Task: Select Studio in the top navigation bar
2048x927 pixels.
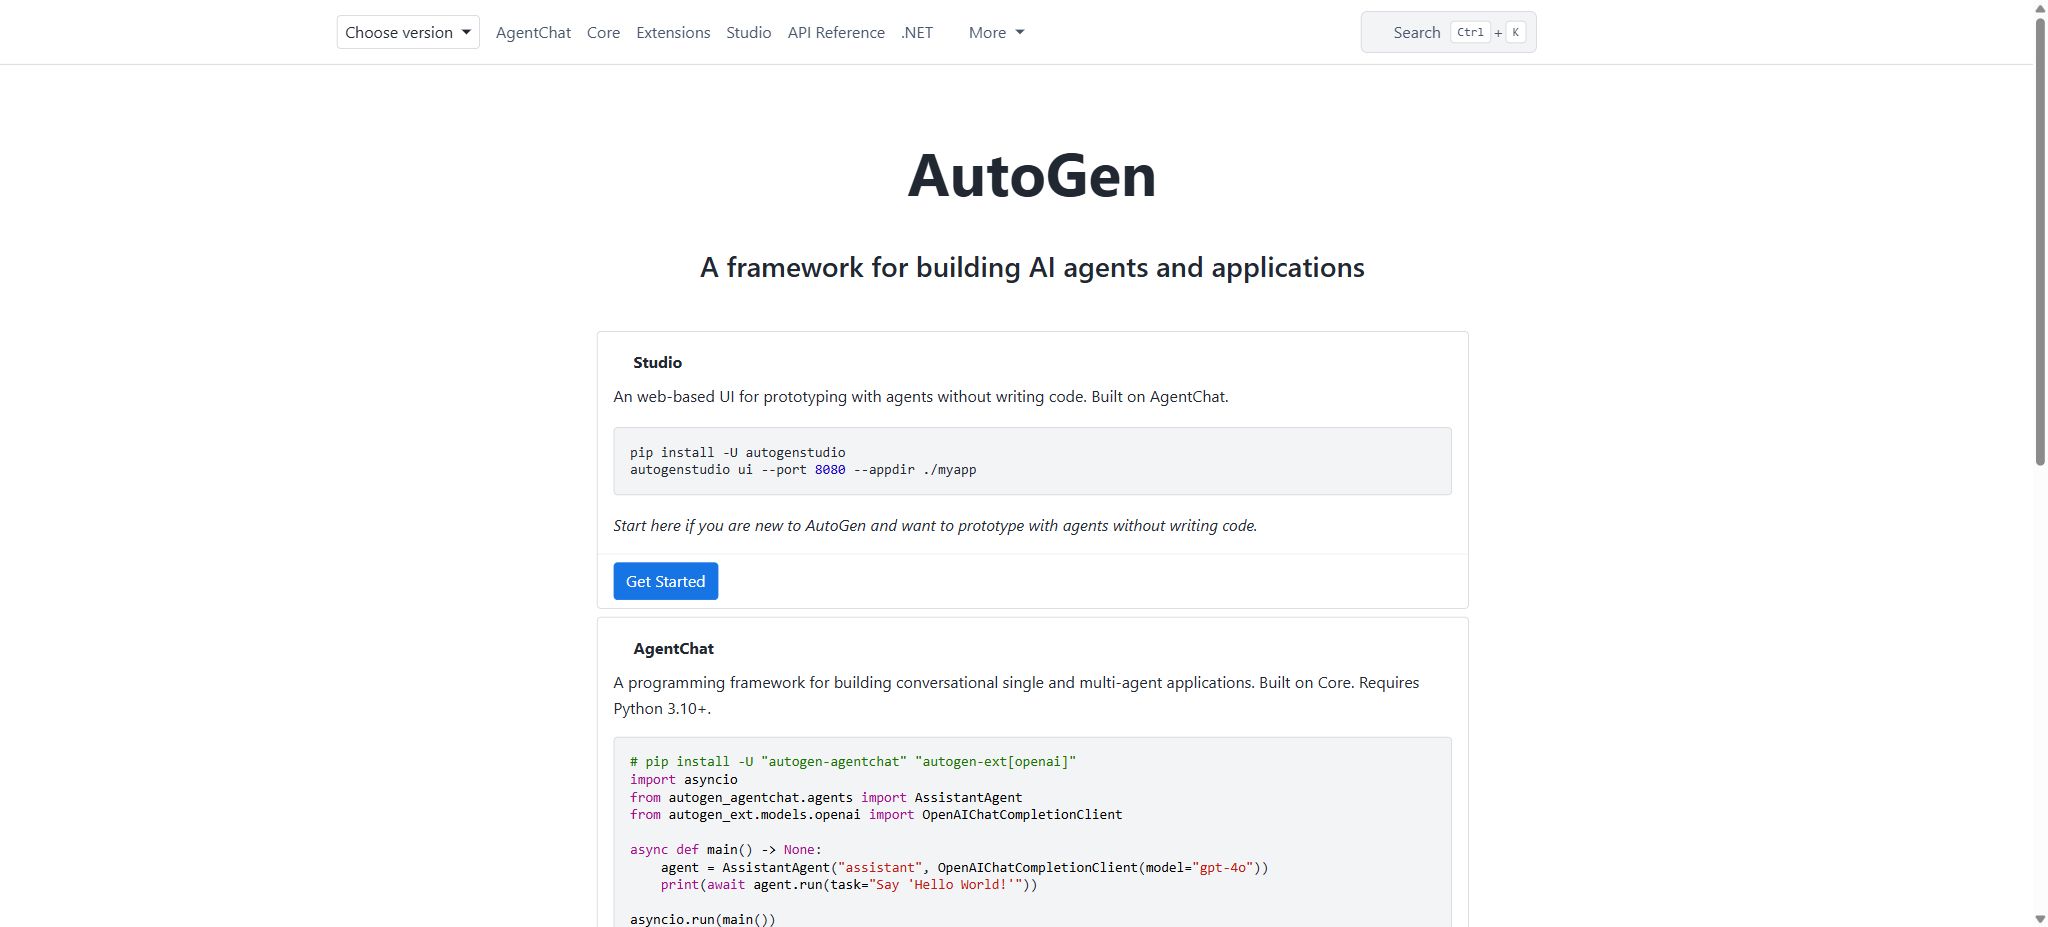Action: pyautogui.click(x=748, y=32)
